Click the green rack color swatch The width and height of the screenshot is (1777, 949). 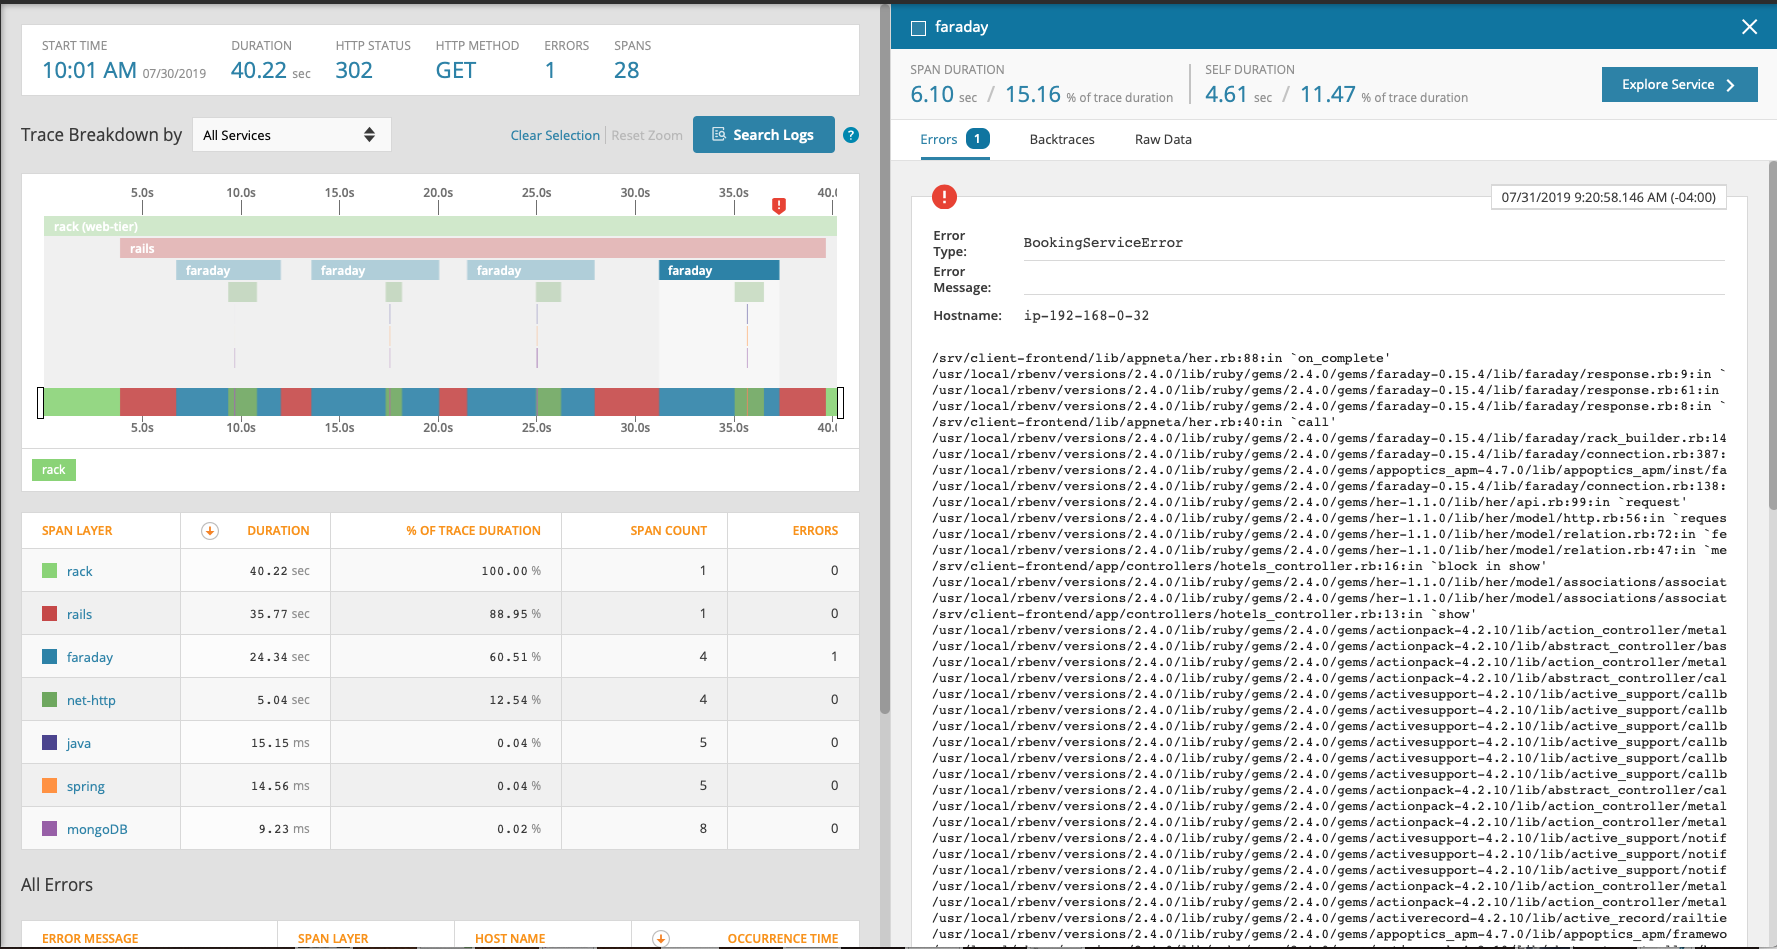49,571
